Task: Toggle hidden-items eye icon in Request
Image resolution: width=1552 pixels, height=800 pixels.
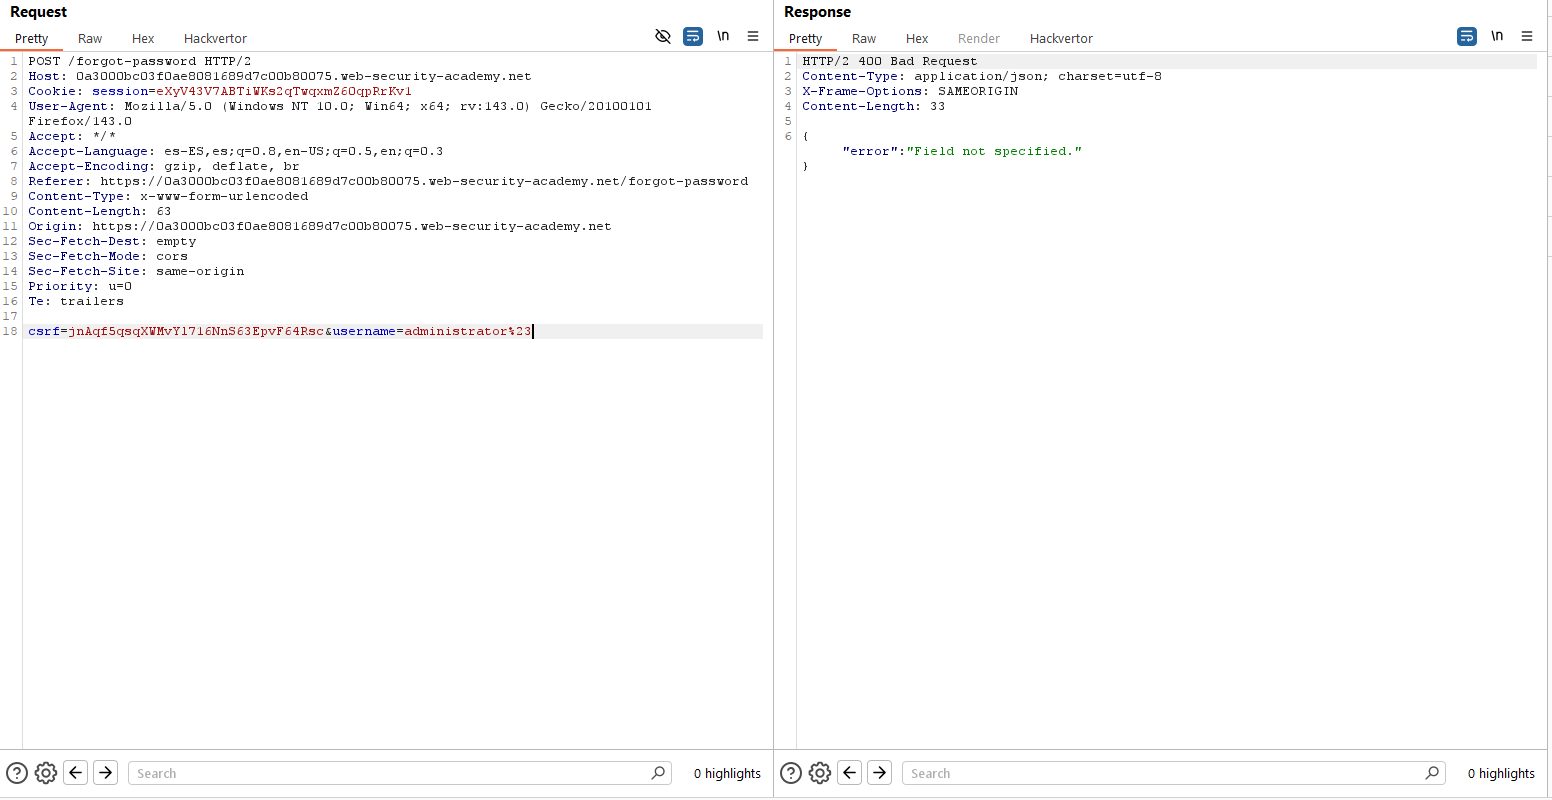Action: [x=662, y=37]
